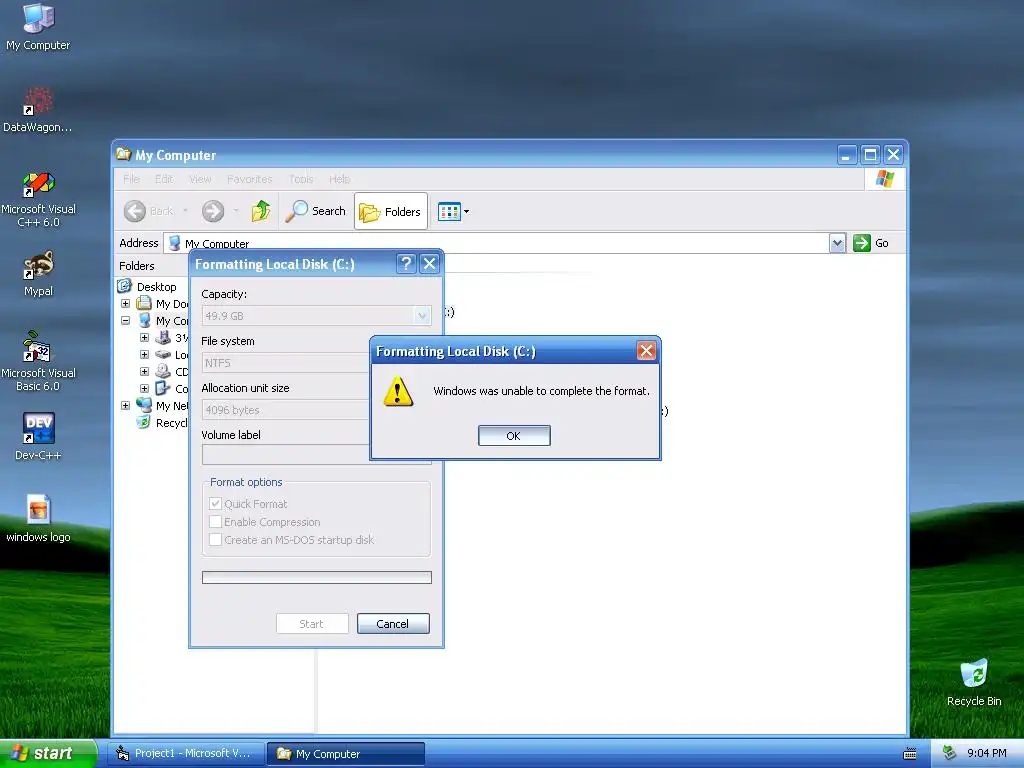Viewport: 1024px width, 768px height.
Task: Collapse My Computer tree node
Action: pyautogui.click(x=125, y=321)
